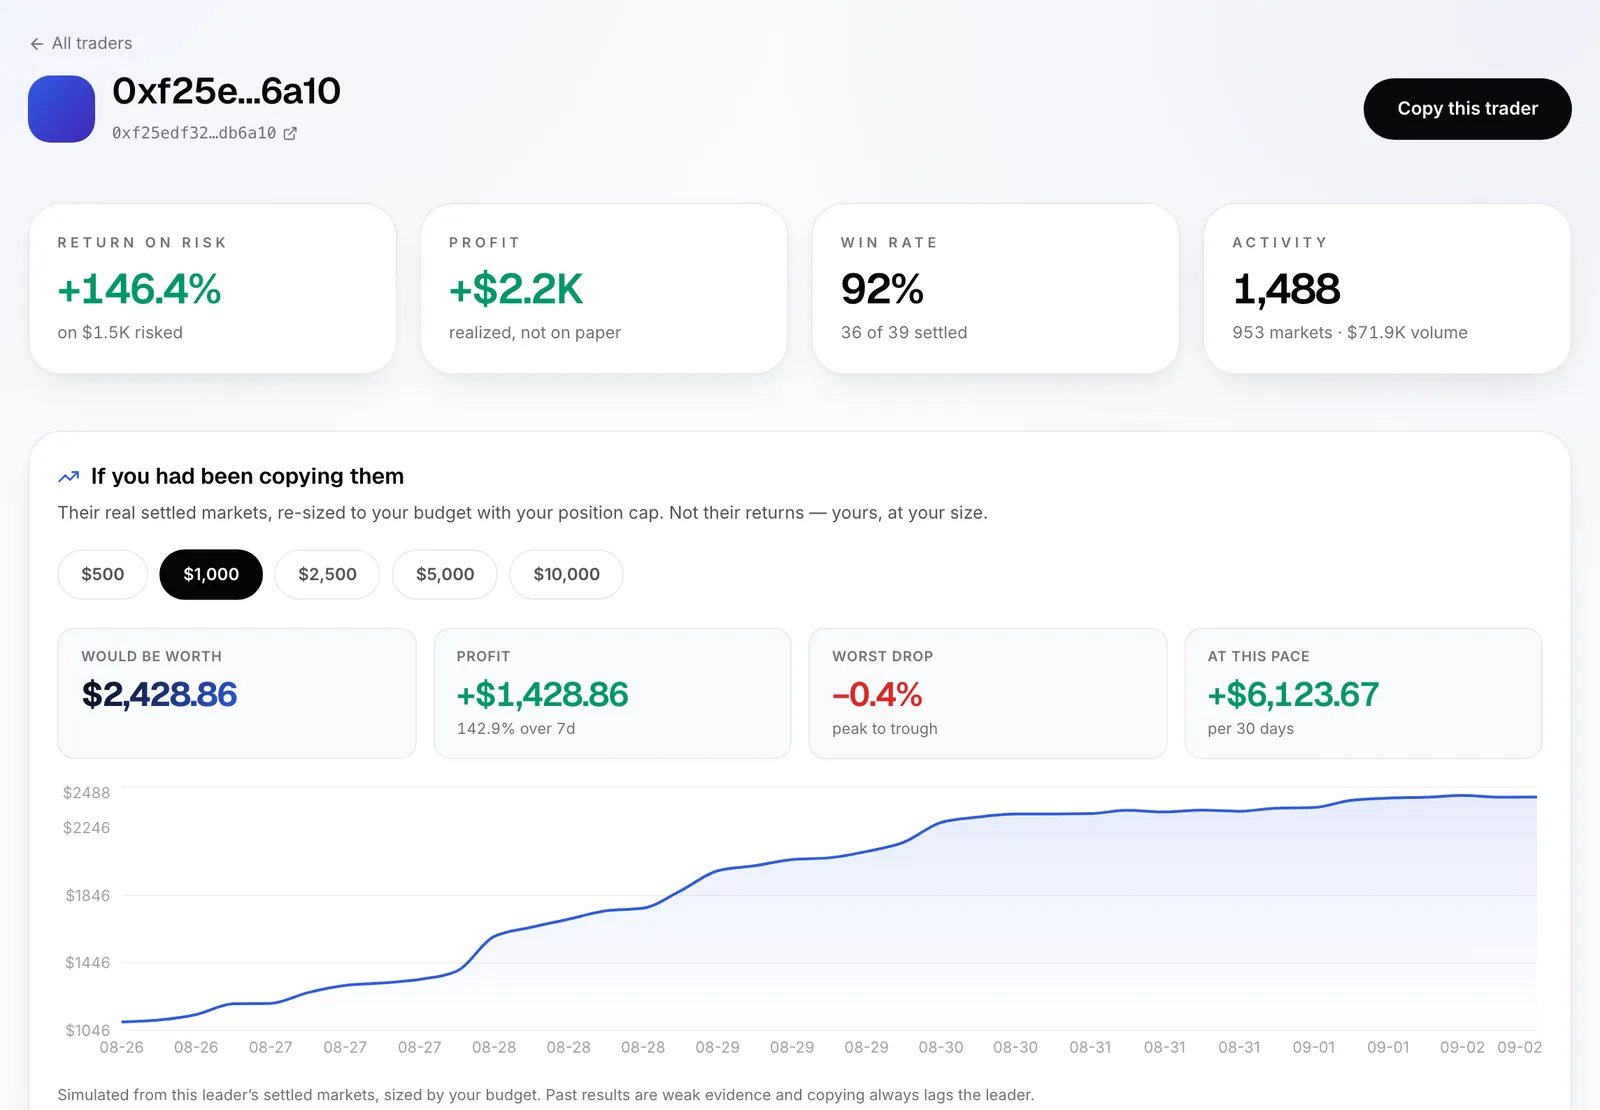Click the trader name 0xf25e...6a10 heading
Screen dimensions: 1600x1110
click(226, 91)
